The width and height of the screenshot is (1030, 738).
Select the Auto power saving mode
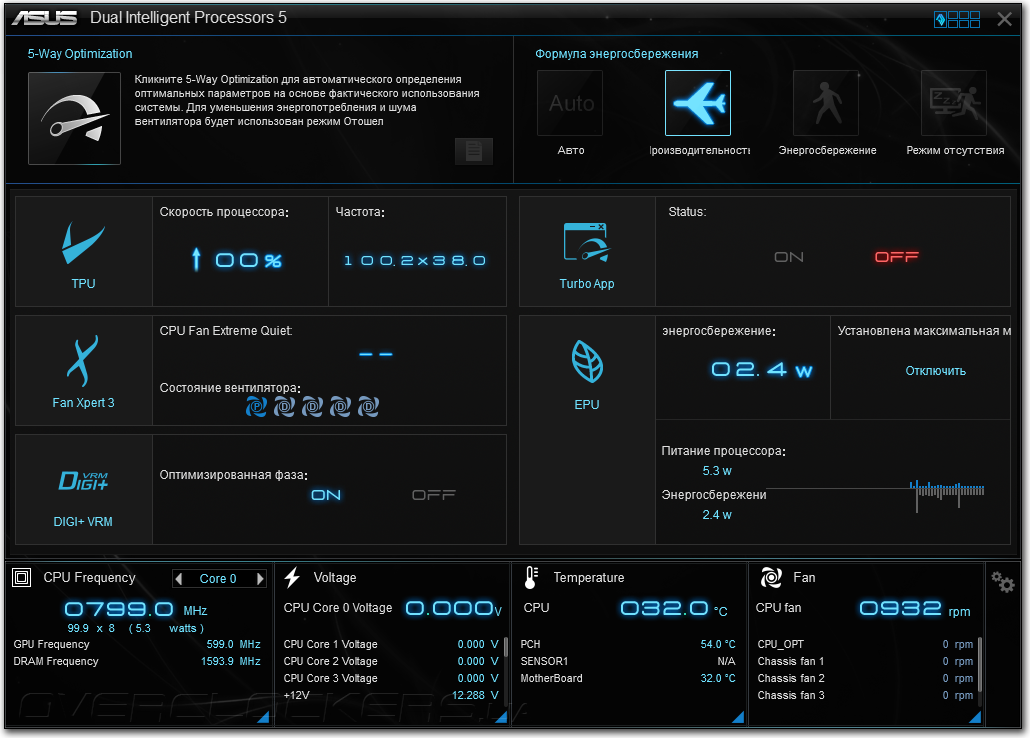pos(570,103)
